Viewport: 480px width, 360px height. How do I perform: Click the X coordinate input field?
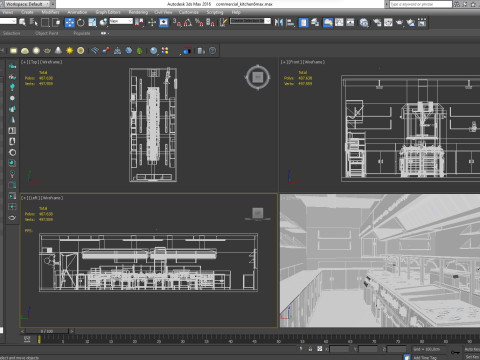pyautogui.click(x=339, y=349)
